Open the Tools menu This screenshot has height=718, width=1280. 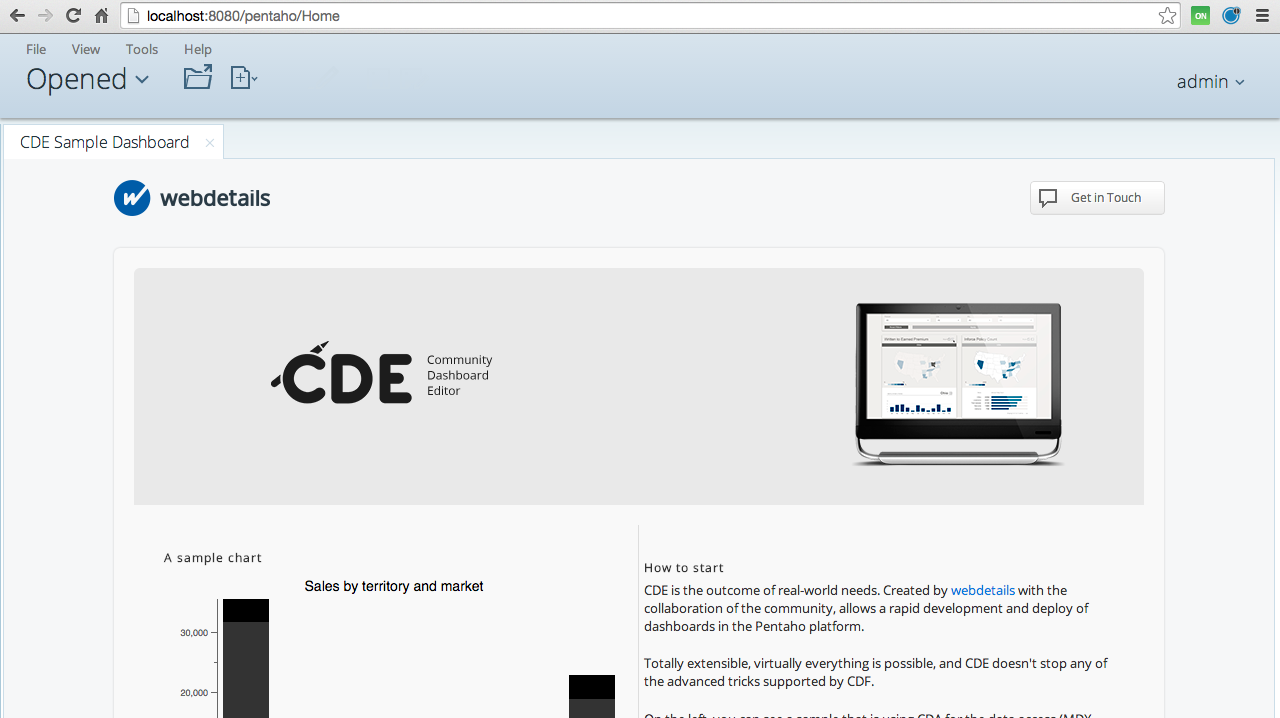(142, 49)
